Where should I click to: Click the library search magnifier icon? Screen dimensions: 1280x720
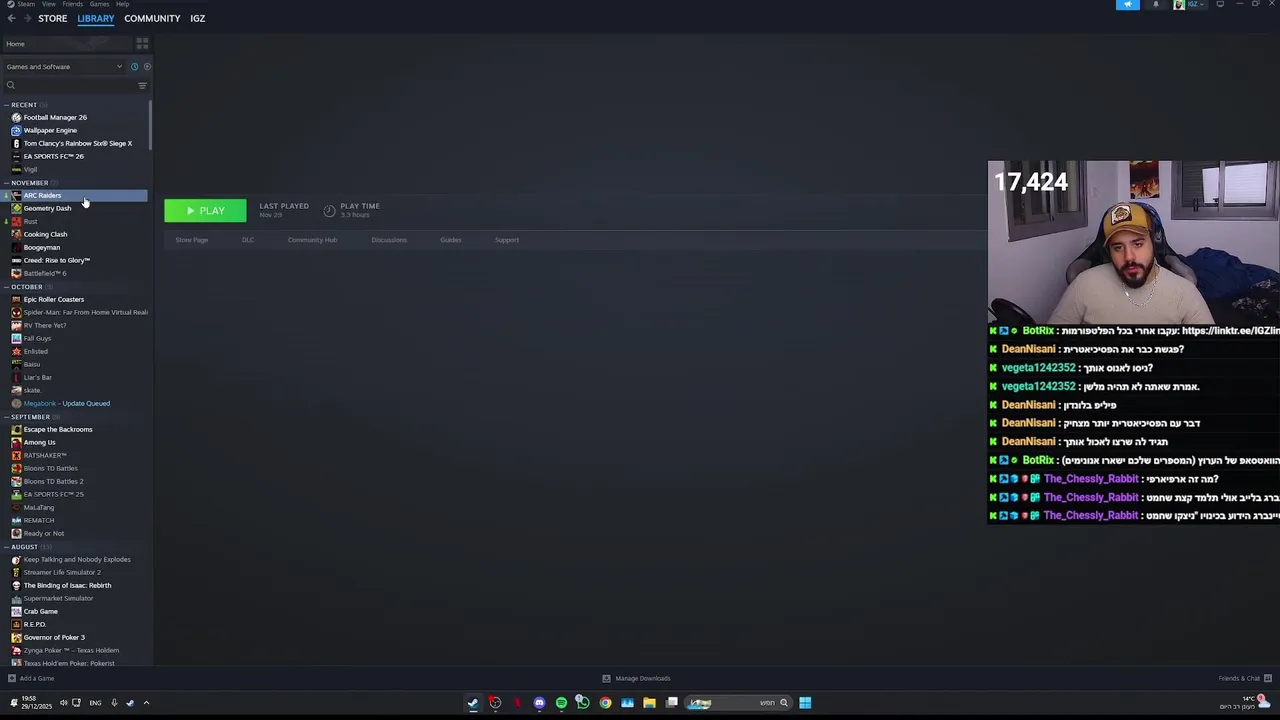11,85
